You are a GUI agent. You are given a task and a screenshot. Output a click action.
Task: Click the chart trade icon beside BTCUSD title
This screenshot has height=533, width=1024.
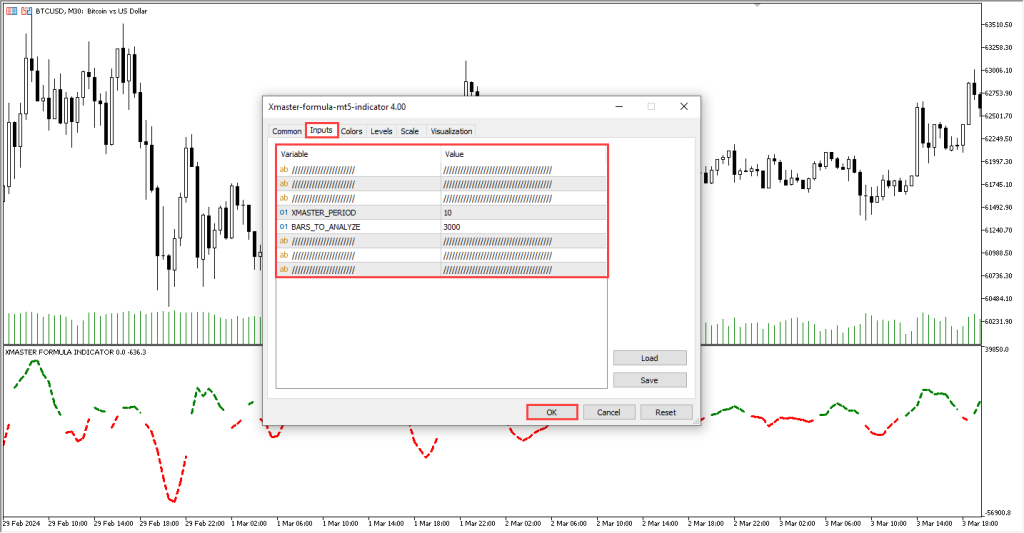26,11
